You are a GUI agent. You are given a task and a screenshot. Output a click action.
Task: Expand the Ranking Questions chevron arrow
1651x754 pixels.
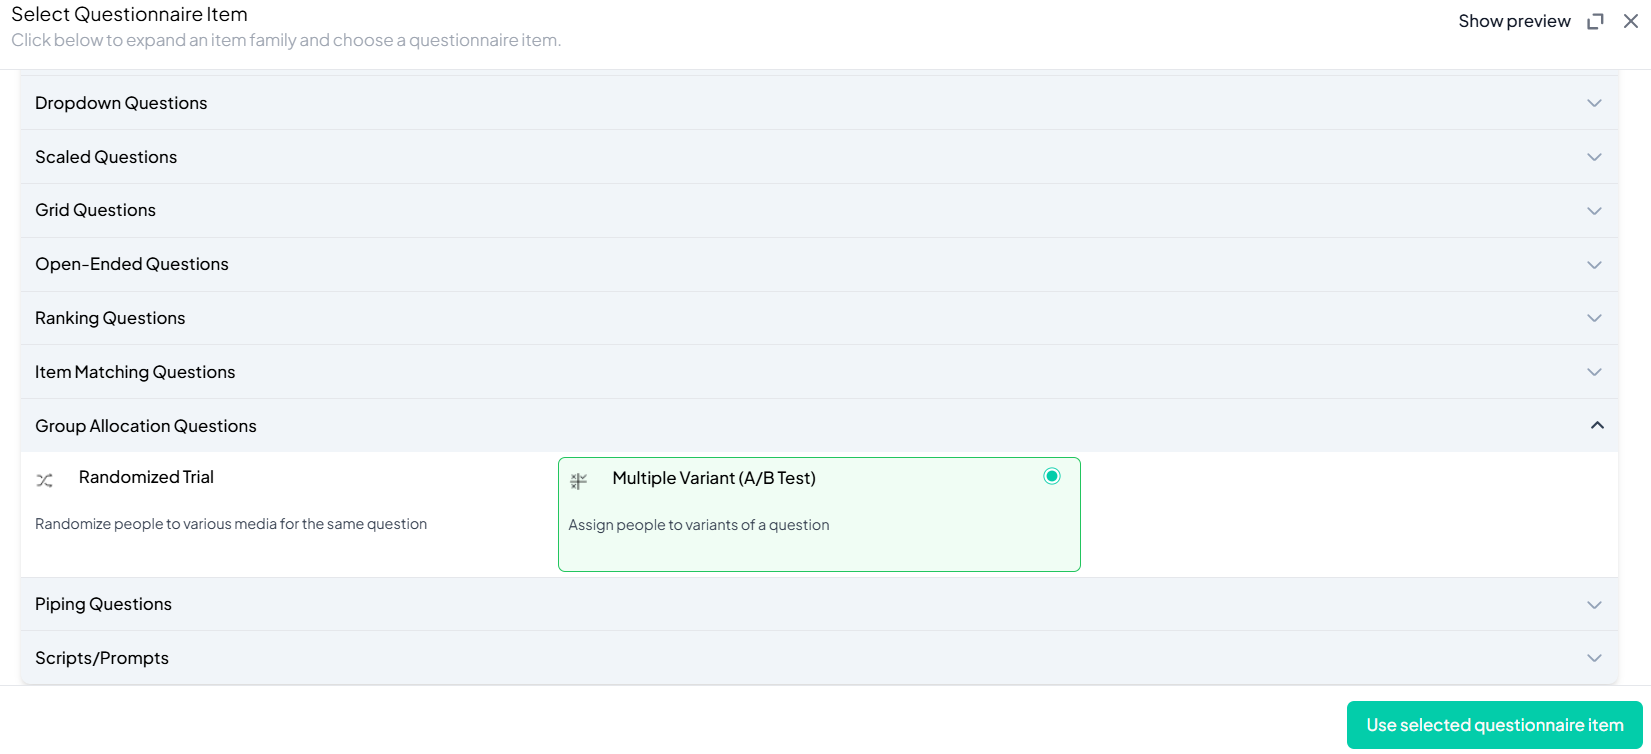click(x=1594, y=318)
